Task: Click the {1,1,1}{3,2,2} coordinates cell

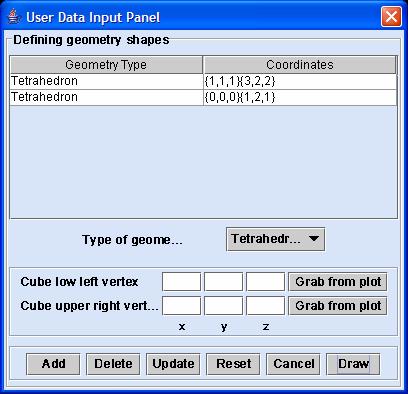Action: click(x=300, y=81)
